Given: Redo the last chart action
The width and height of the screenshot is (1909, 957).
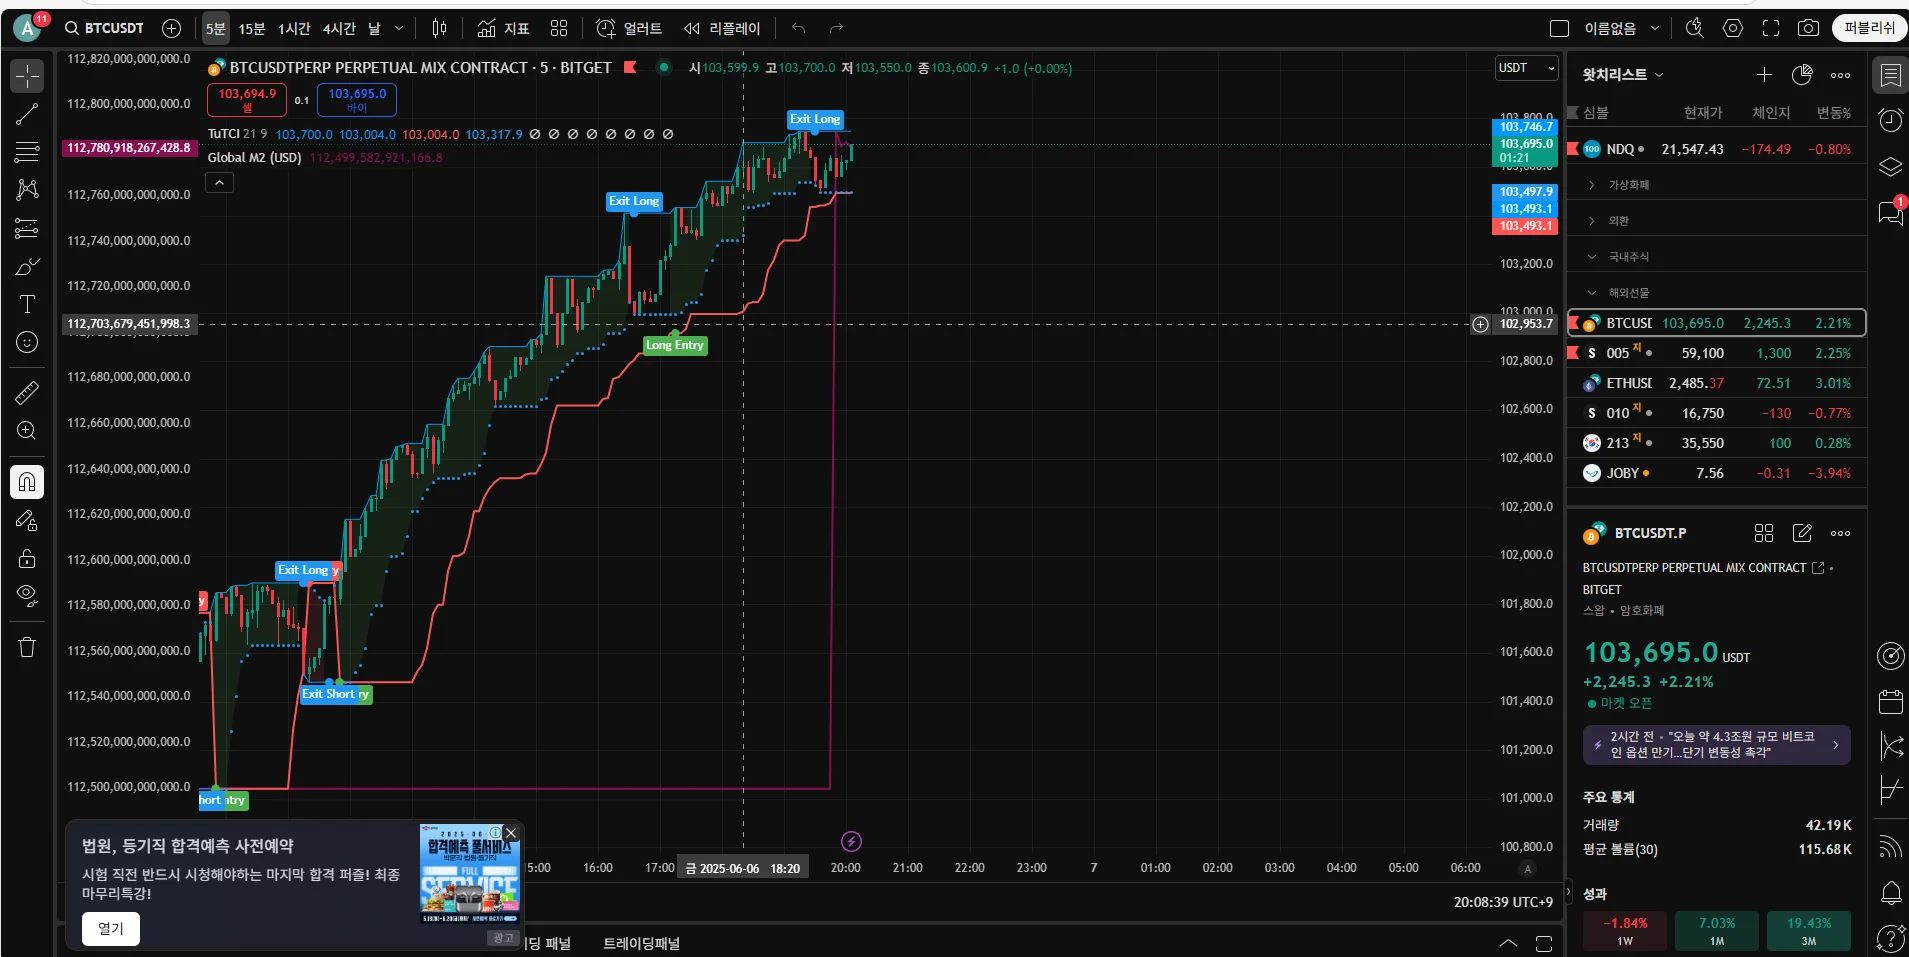Looking at the screenshot, I should pos(836,28).
